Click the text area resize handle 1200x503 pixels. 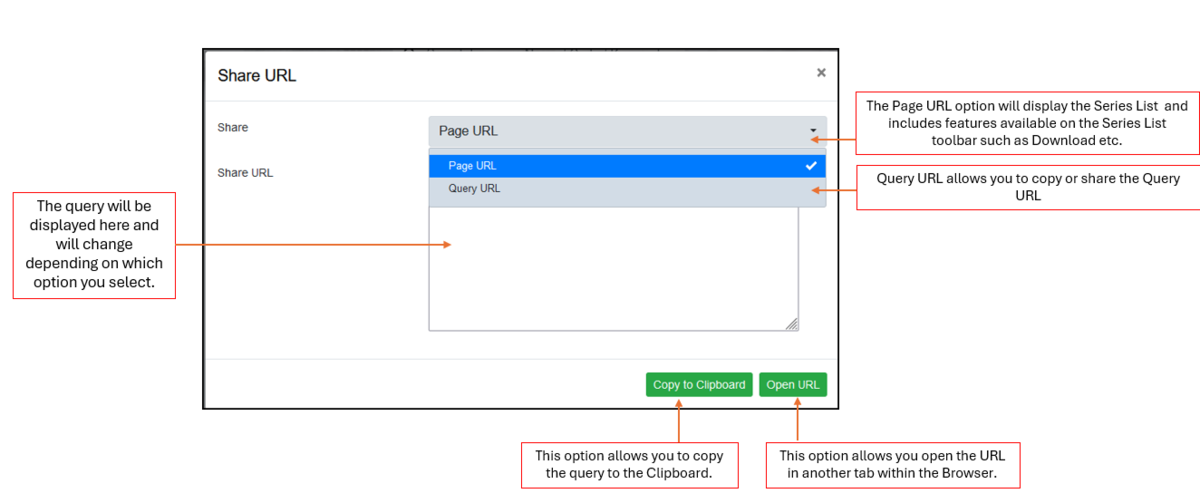(x=792, y=324)
